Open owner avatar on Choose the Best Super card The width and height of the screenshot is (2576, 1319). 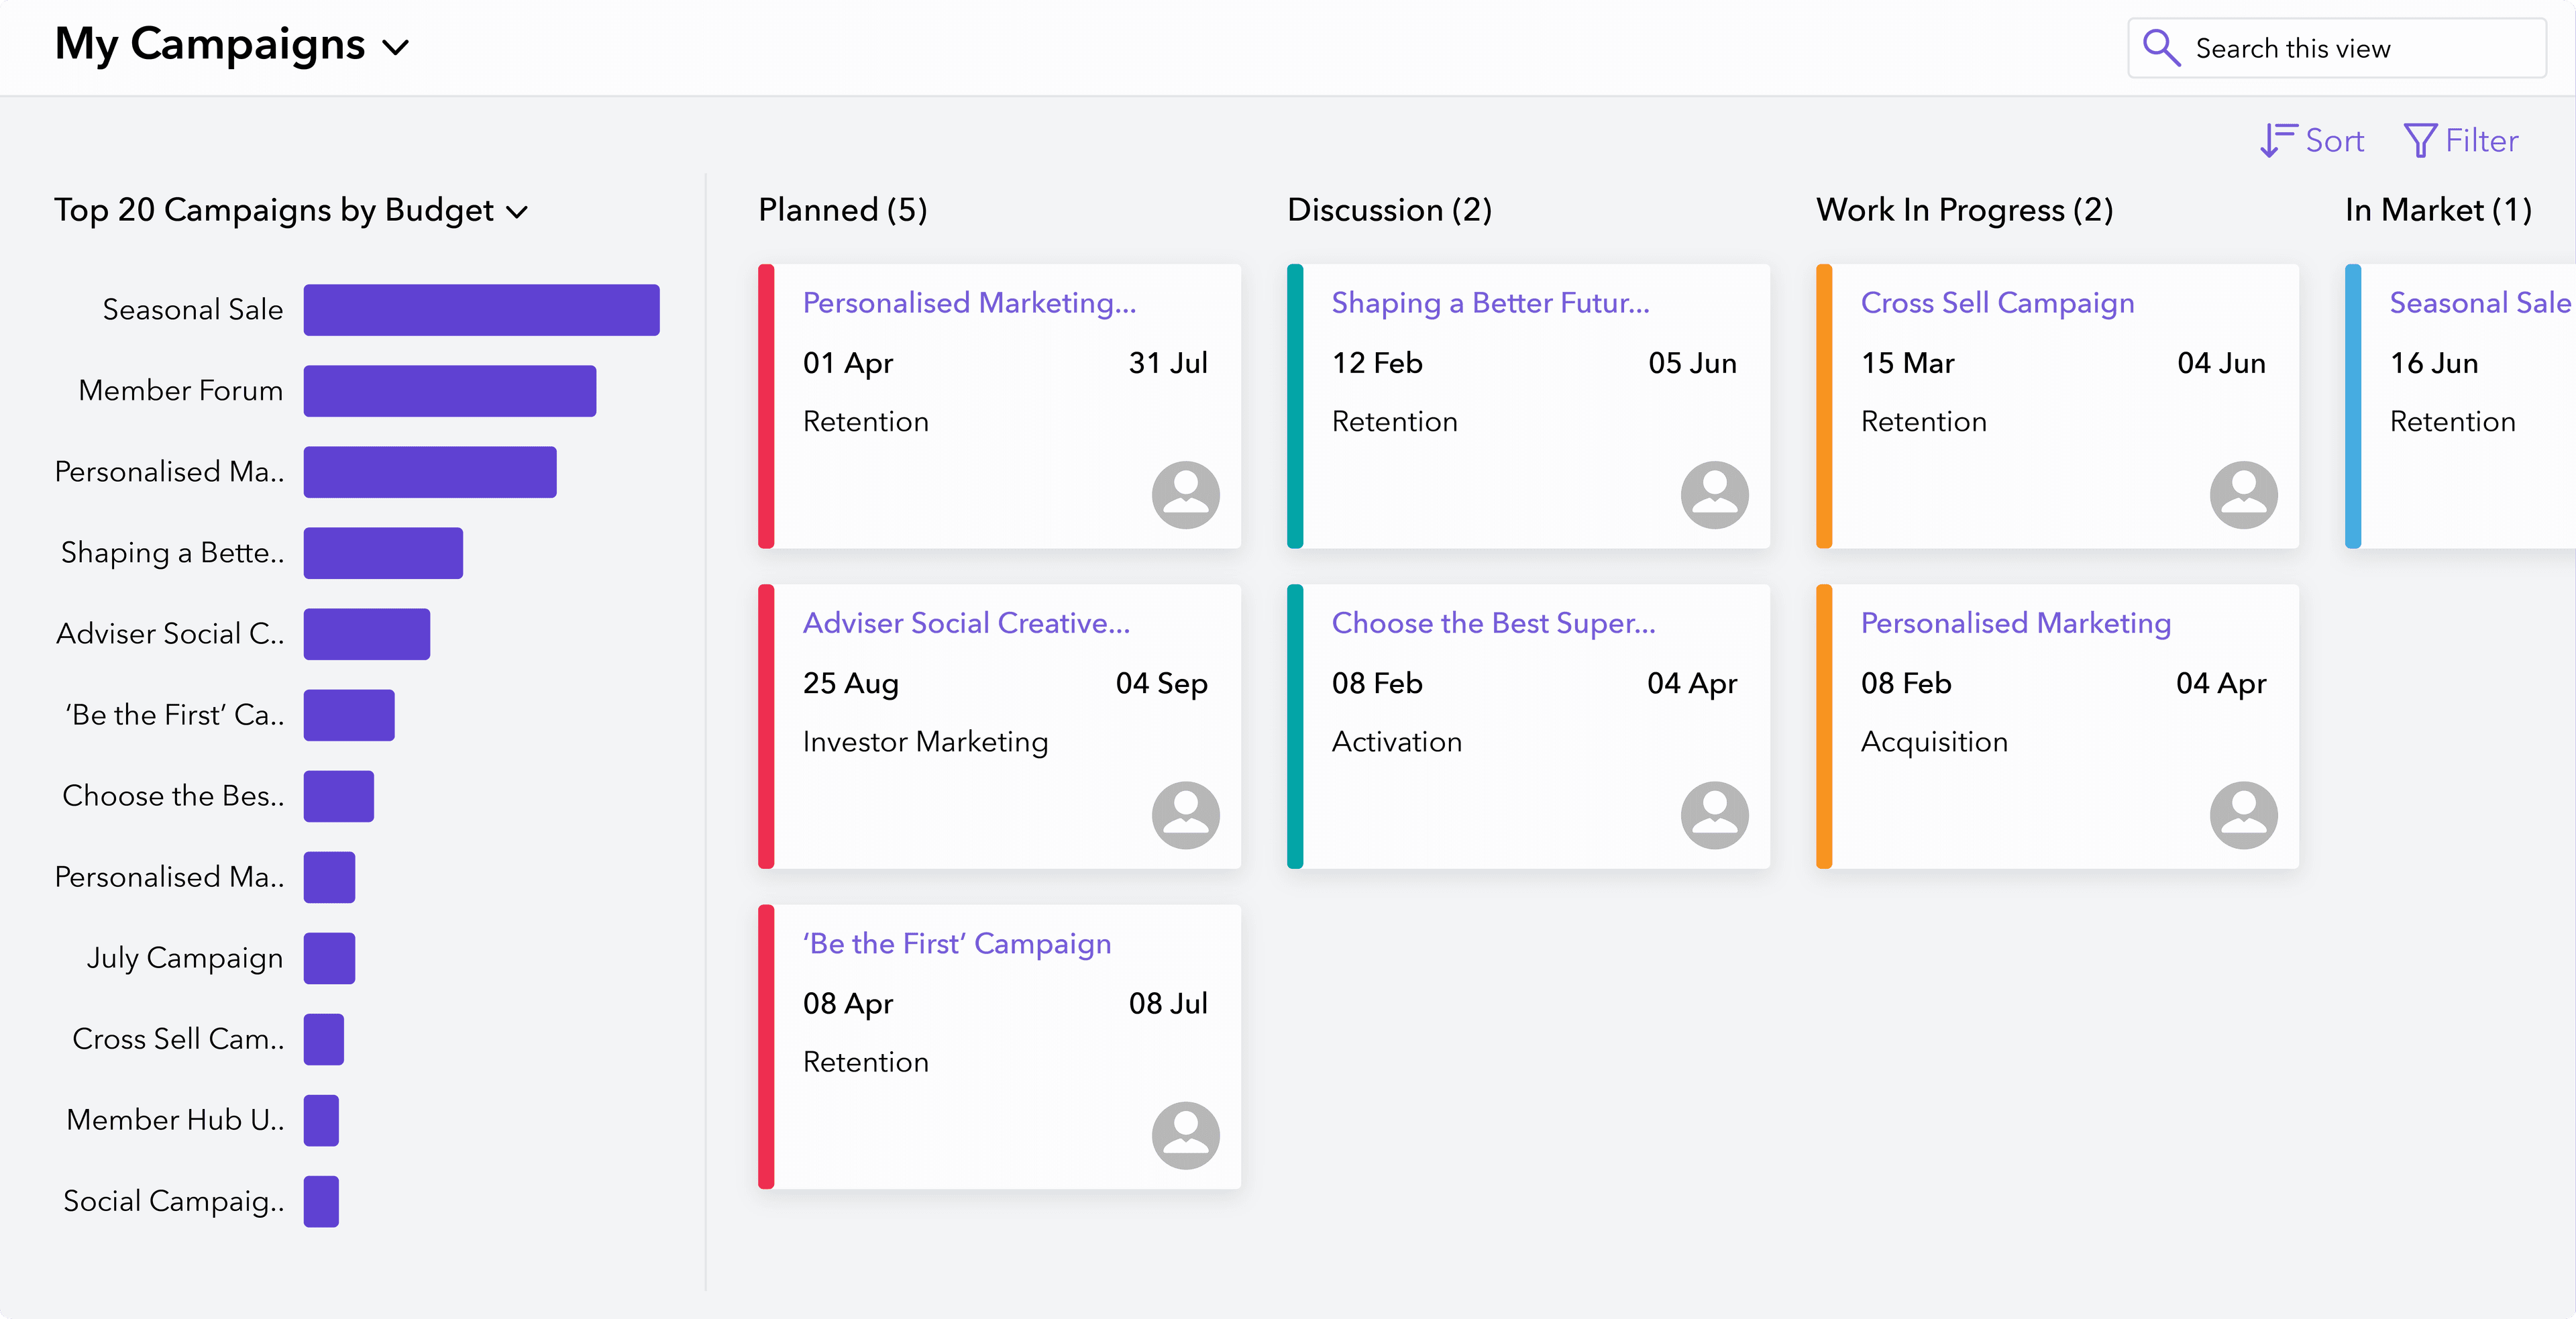(1714, 815)
